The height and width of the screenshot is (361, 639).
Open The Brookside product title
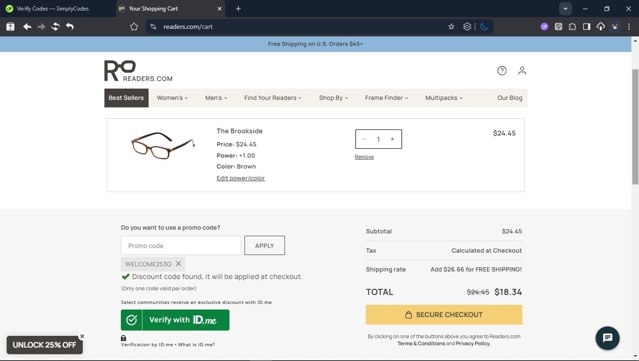239,131
